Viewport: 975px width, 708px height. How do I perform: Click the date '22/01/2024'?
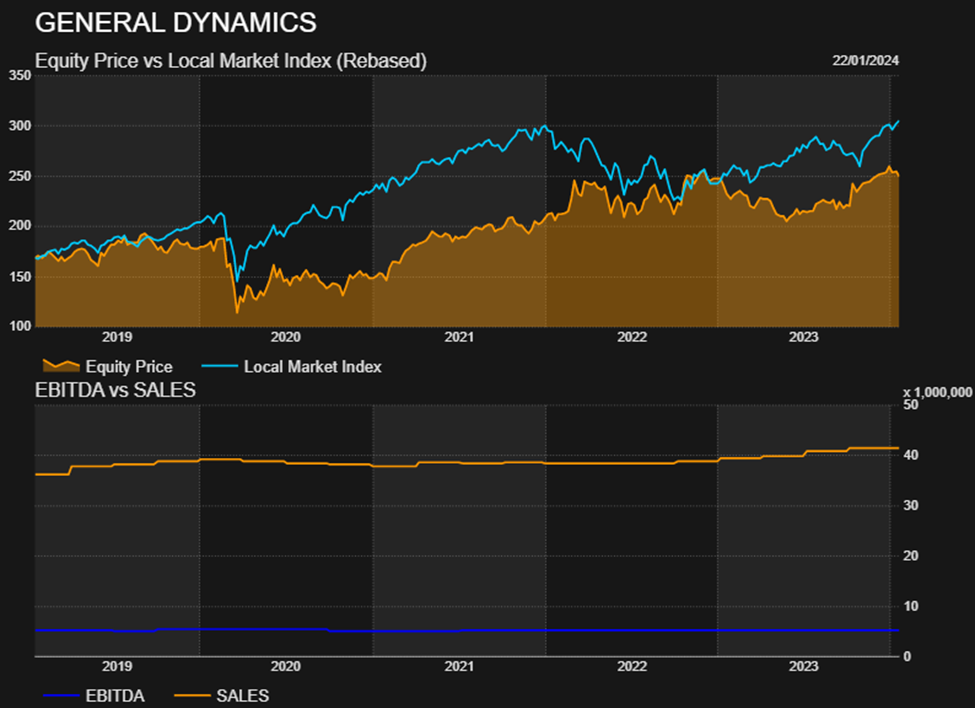click(866, 60)
